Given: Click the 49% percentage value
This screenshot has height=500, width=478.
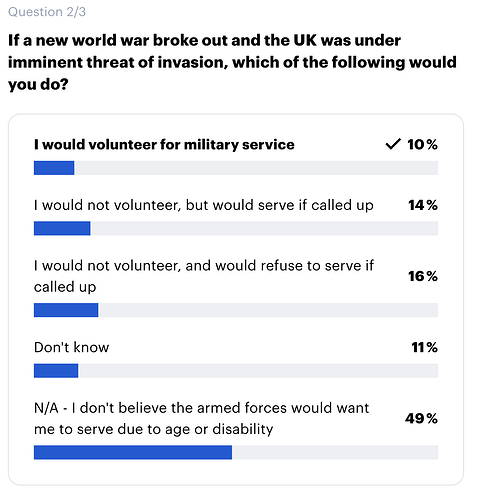Looking at the screenshot, I should 421,418.
